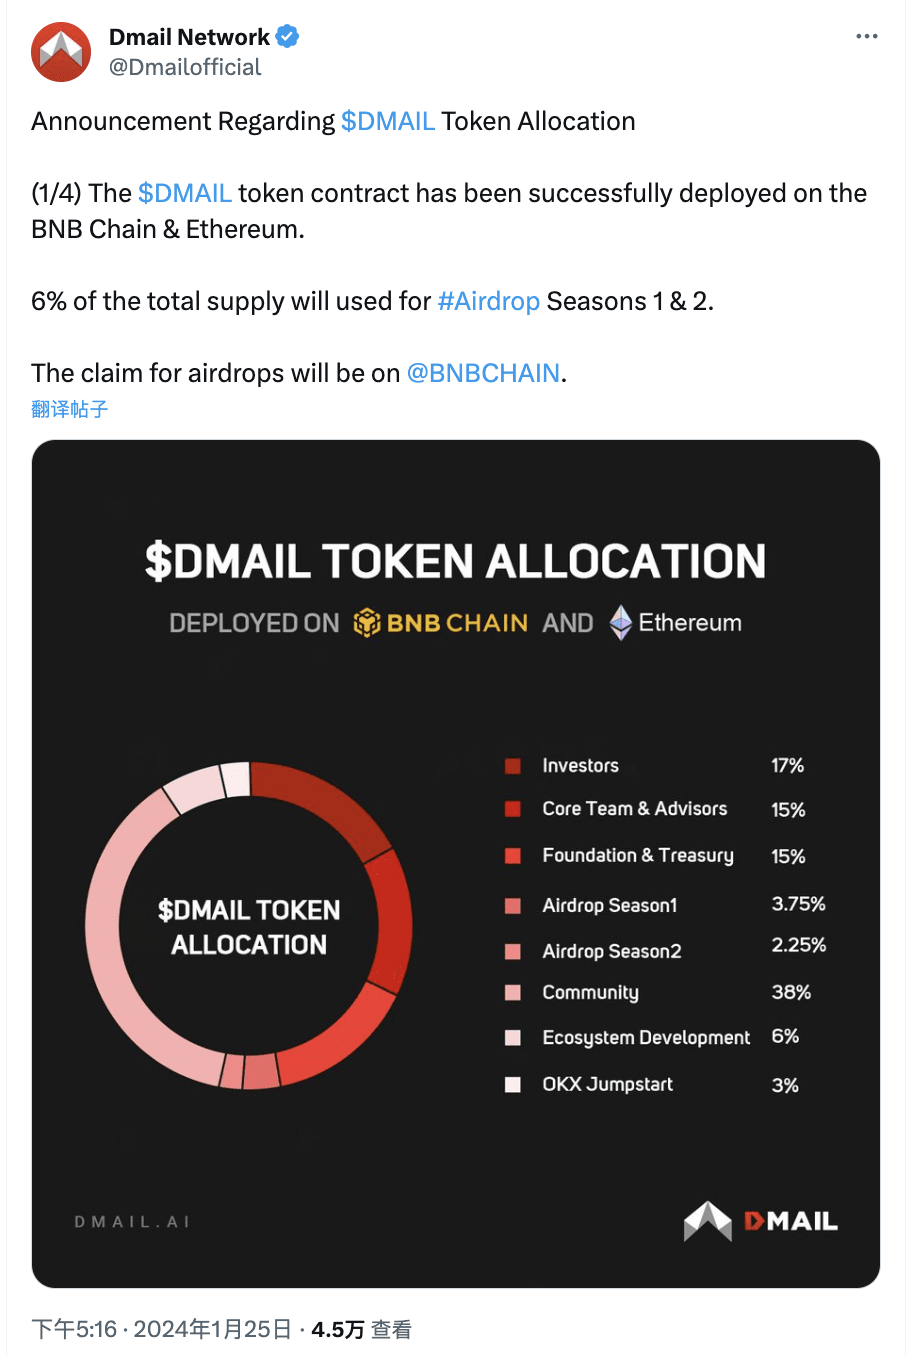Click the donut chart center text

coord(247,927)
